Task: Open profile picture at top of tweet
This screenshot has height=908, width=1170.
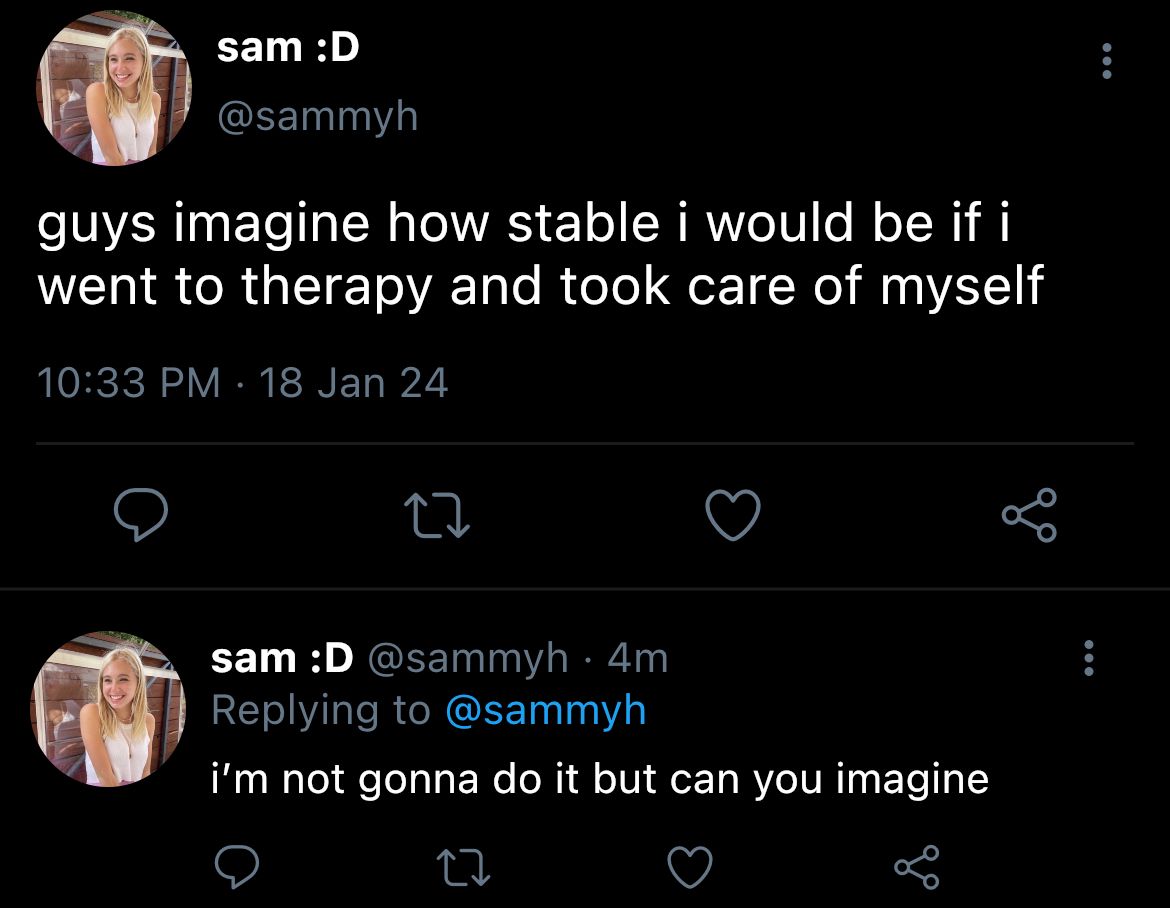Action: [113, 88]
